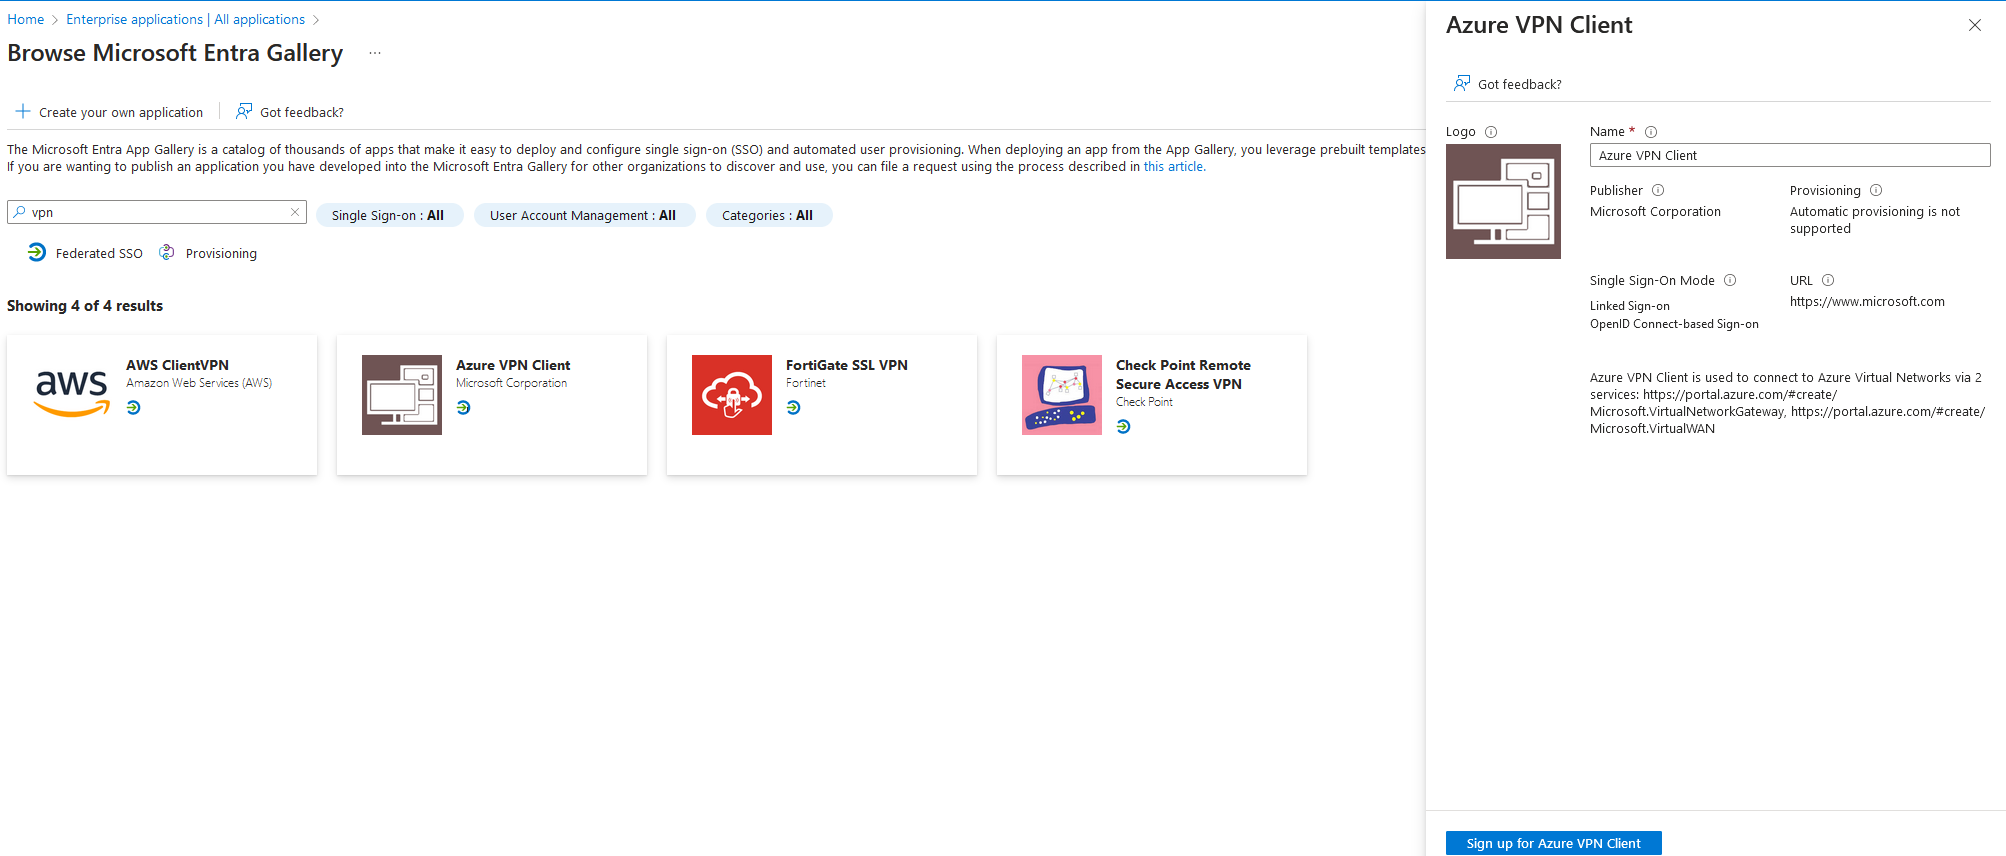This screenshot has width=2006, height=856.
Task: Click federated SSO icon under Azure VPN Client card
Action: pyautogui.click(x=464, y=408)
